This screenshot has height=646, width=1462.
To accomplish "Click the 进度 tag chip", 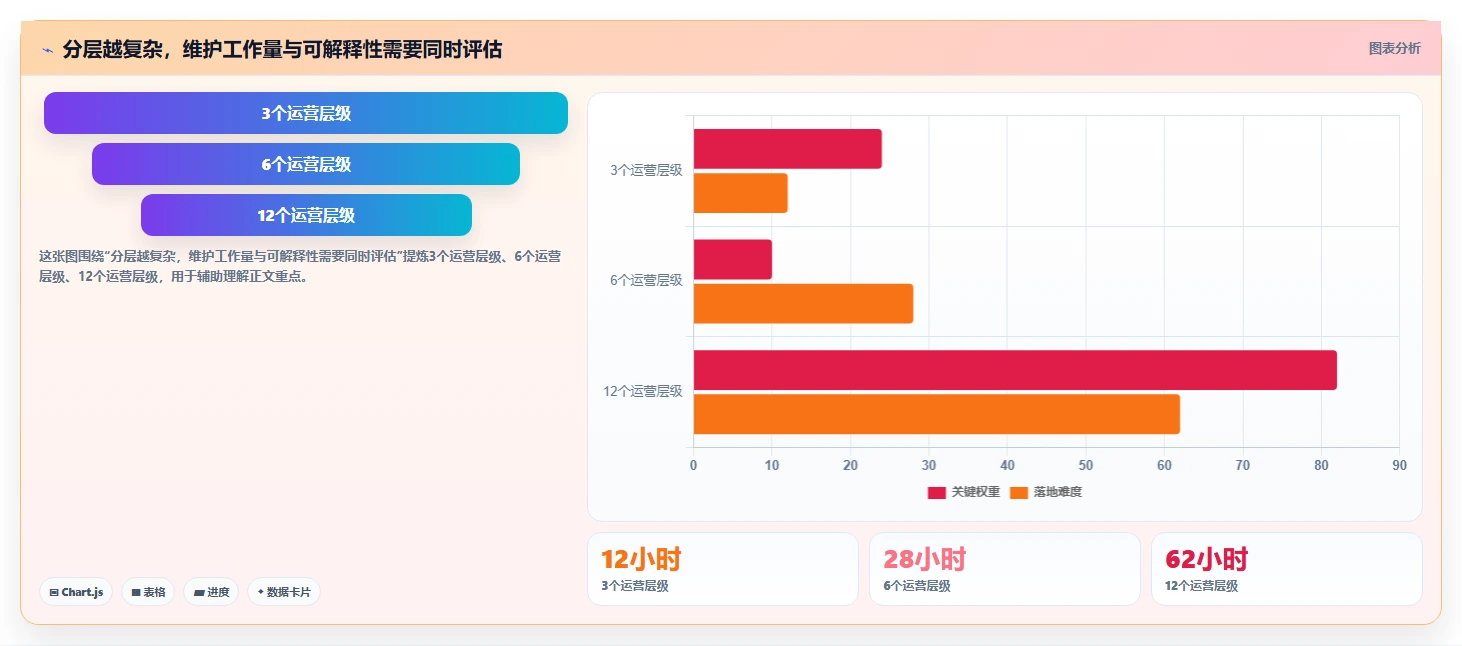I will coord(211,592).
